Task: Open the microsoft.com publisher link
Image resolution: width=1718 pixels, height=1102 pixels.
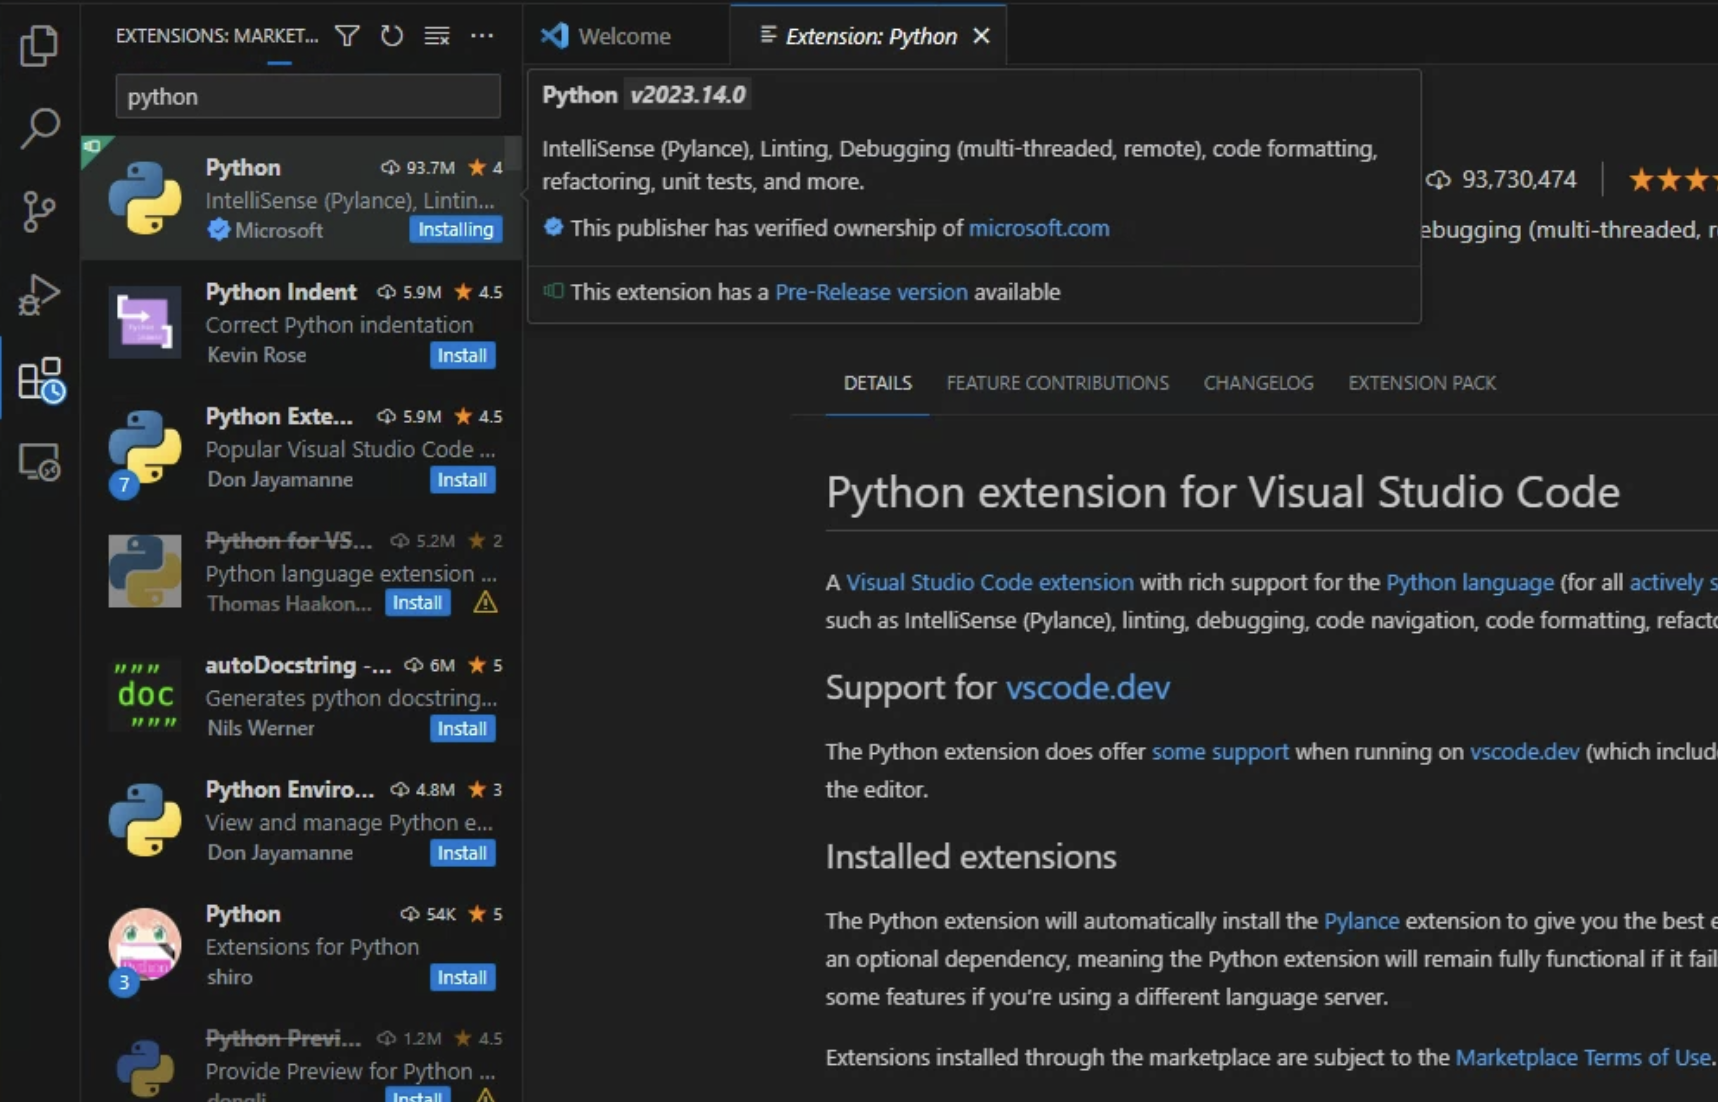Action: point(1039,228)
